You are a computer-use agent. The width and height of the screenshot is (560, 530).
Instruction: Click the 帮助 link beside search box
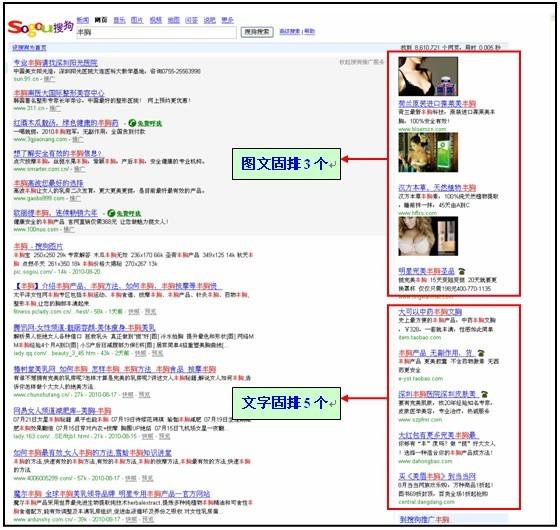coord(309,31)
